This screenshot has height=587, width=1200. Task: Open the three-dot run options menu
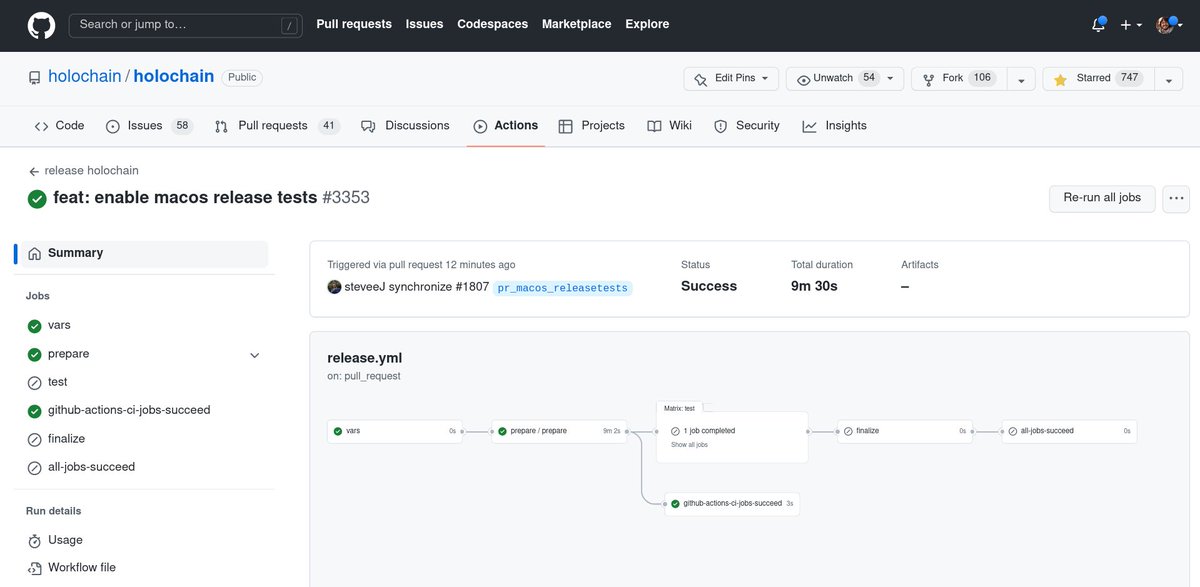[1176, 198]
